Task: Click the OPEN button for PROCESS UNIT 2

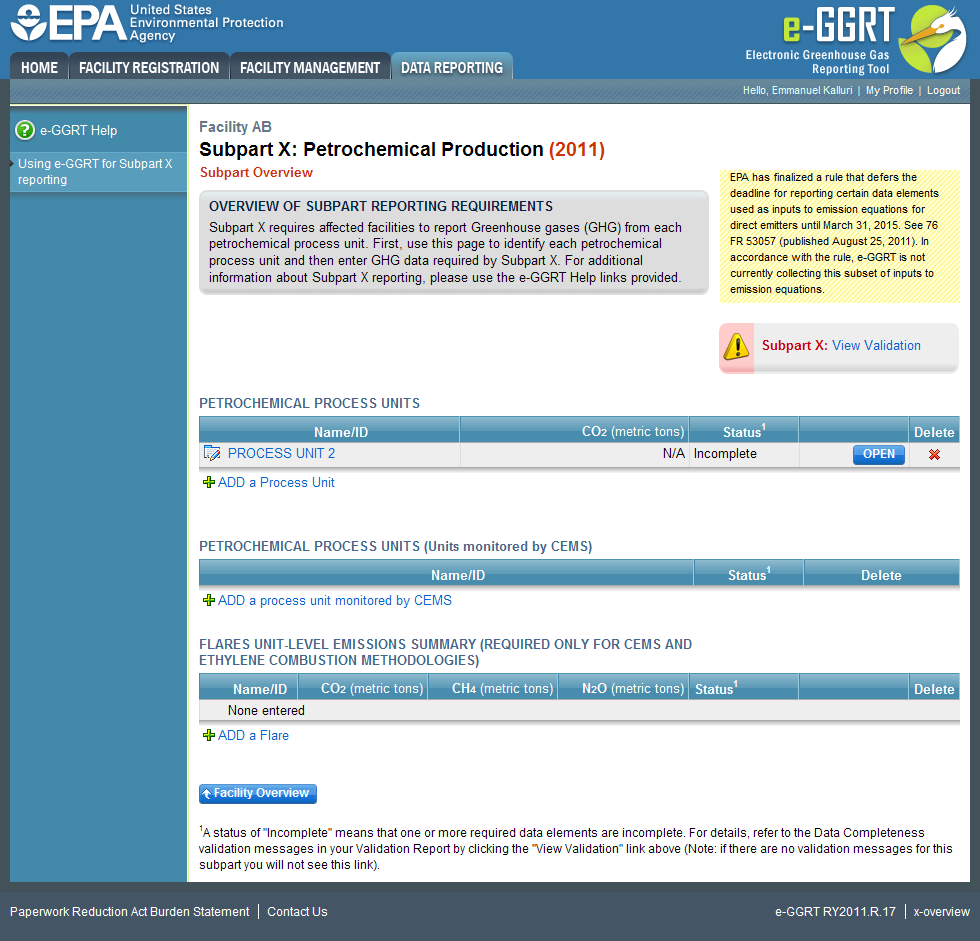Action: click(879, 454)
